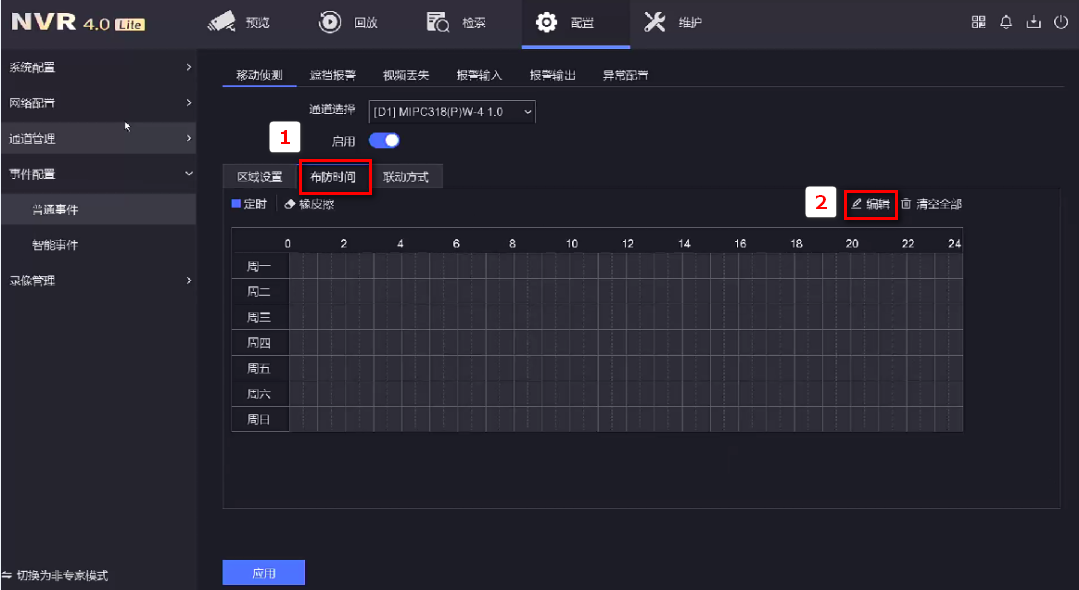Open the 联动方式 sub-tab
The width and height of the screenshot is (1079, 590).
point(406,177)
